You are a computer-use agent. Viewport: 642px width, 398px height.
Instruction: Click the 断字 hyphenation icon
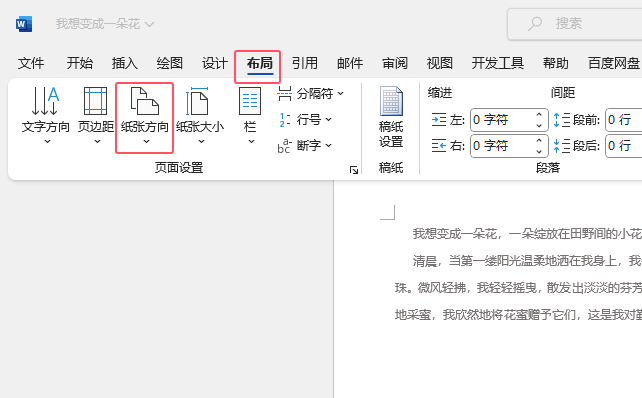tap(284, 146)
